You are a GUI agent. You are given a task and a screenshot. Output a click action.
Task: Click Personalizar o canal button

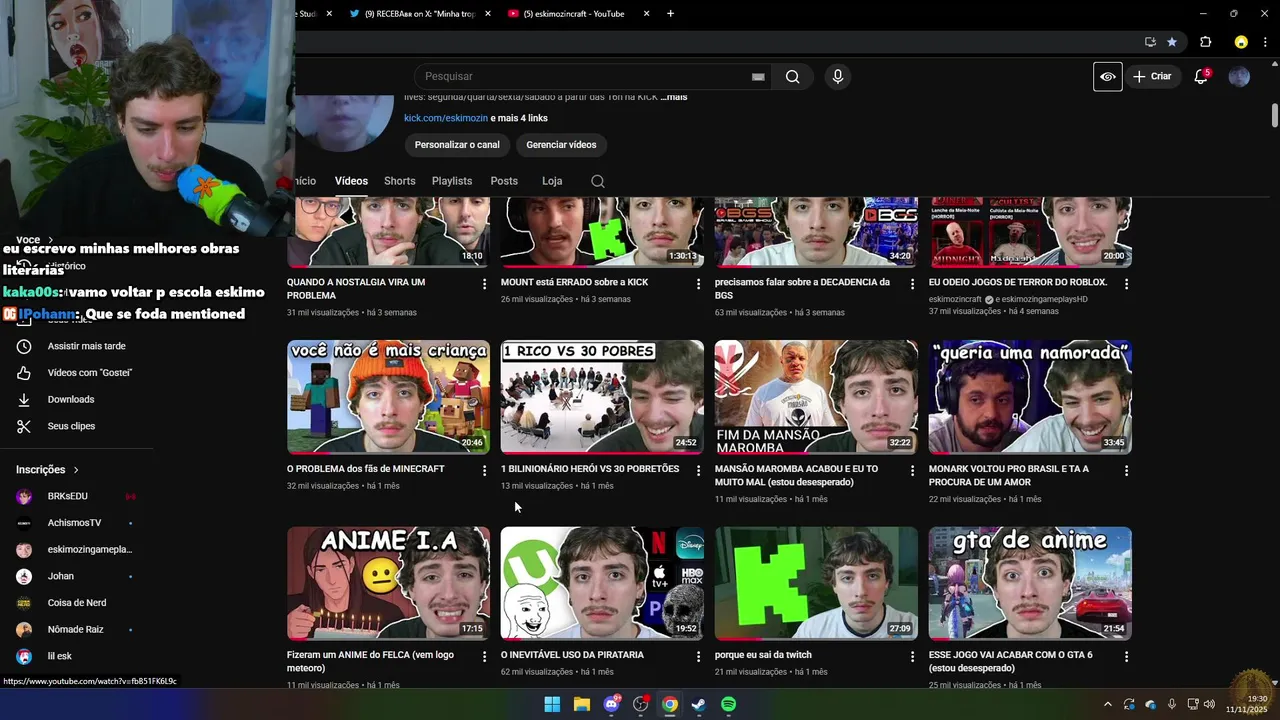[x=457, y=145]
